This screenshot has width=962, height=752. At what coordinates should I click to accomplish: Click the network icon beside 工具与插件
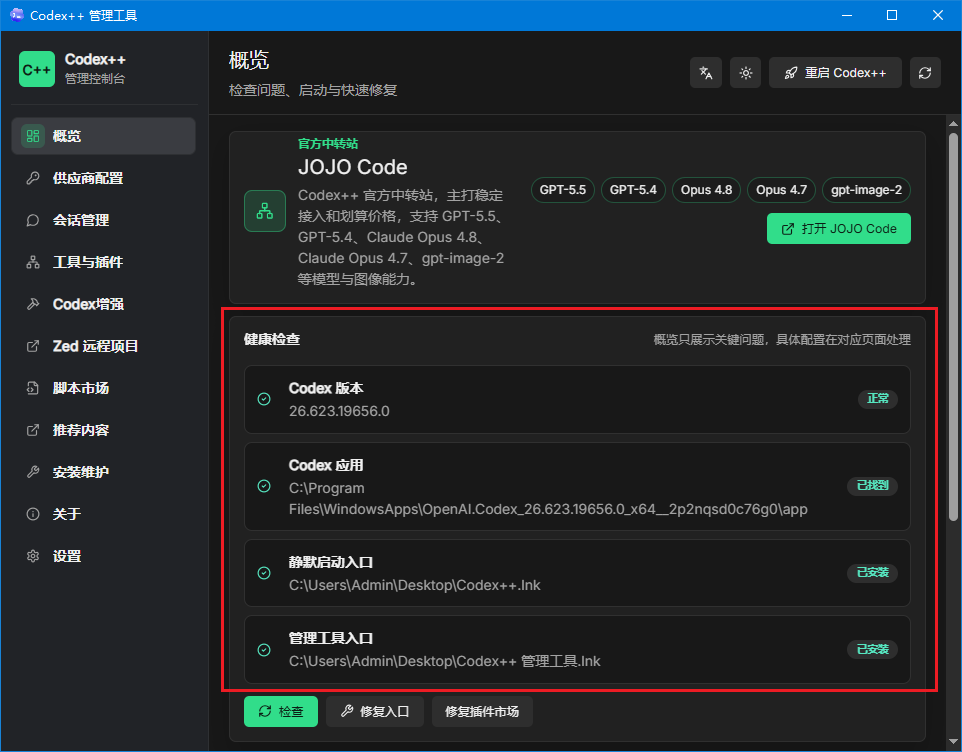point(33,262)
